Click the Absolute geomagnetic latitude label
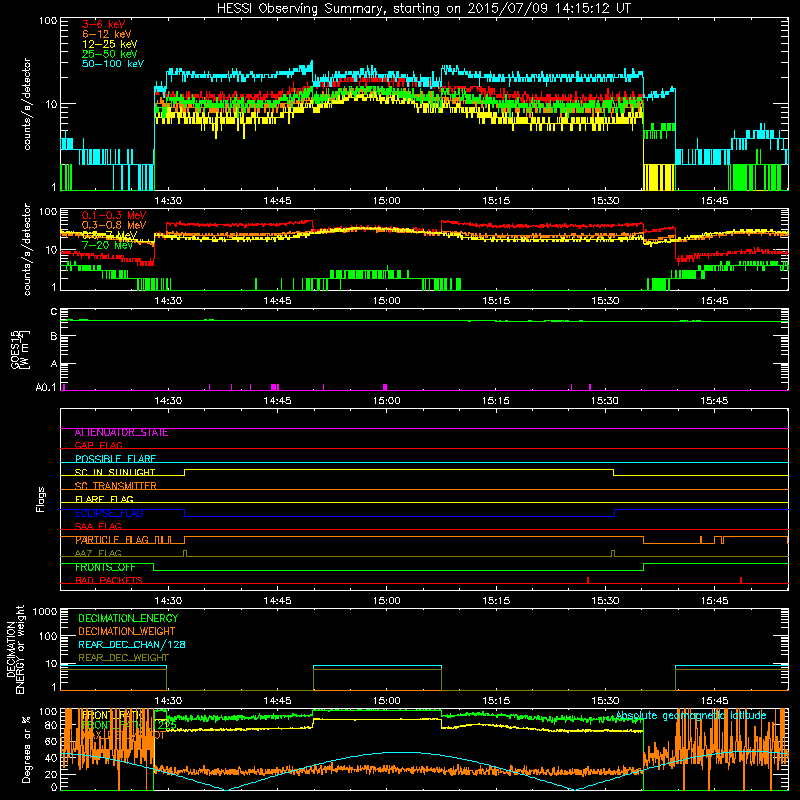The image size is (800, 800). [691, 716]
